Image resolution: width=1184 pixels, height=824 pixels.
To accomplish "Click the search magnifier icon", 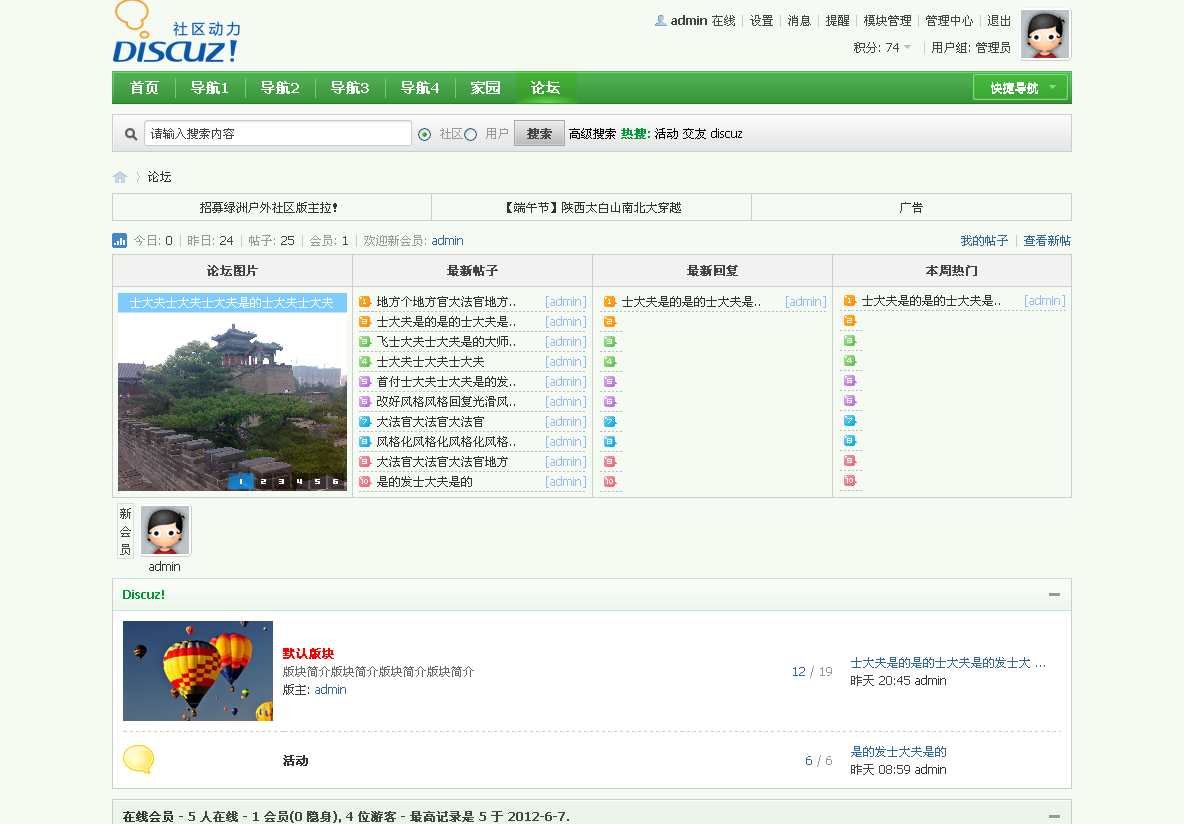I will pyautogui.click(x=131, y=134).
